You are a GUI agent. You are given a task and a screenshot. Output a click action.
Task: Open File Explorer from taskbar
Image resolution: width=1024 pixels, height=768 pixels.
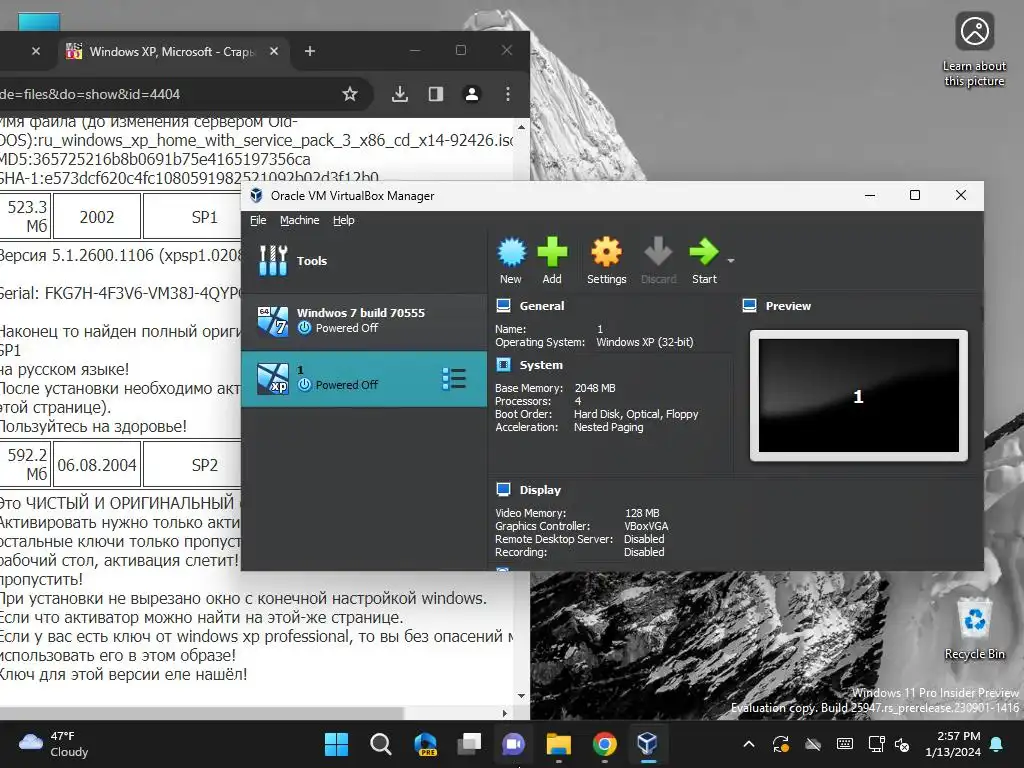point(558,744)
